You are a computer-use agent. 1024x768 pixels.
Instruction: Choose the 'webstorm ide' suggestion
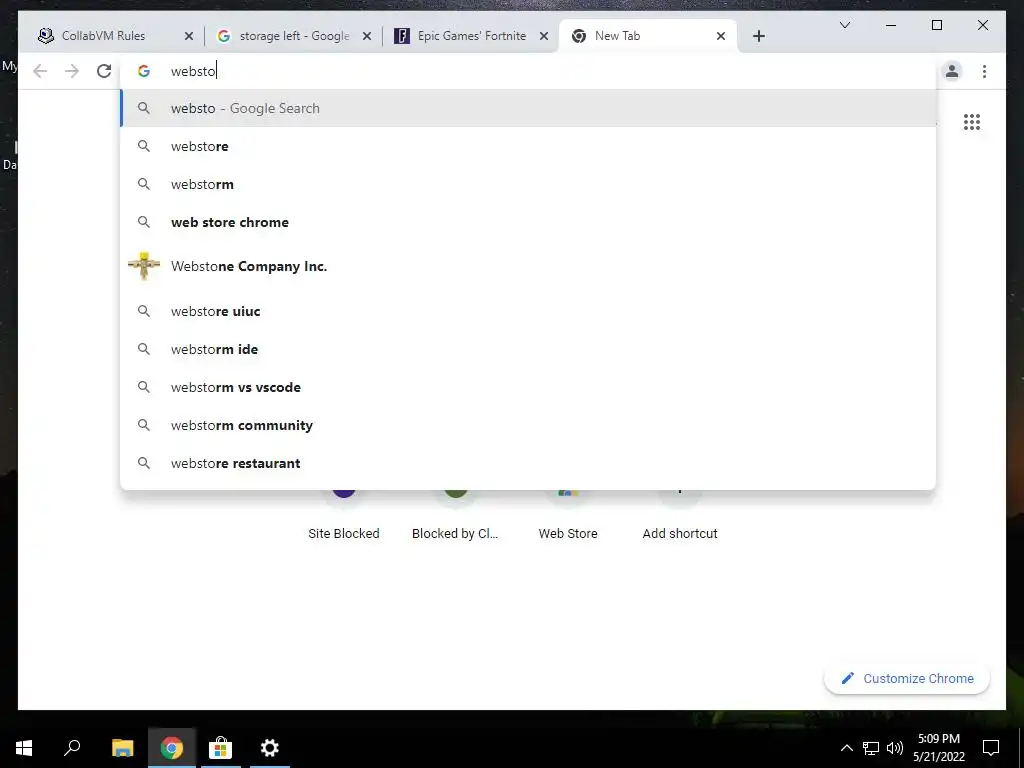tap(528, 349)
